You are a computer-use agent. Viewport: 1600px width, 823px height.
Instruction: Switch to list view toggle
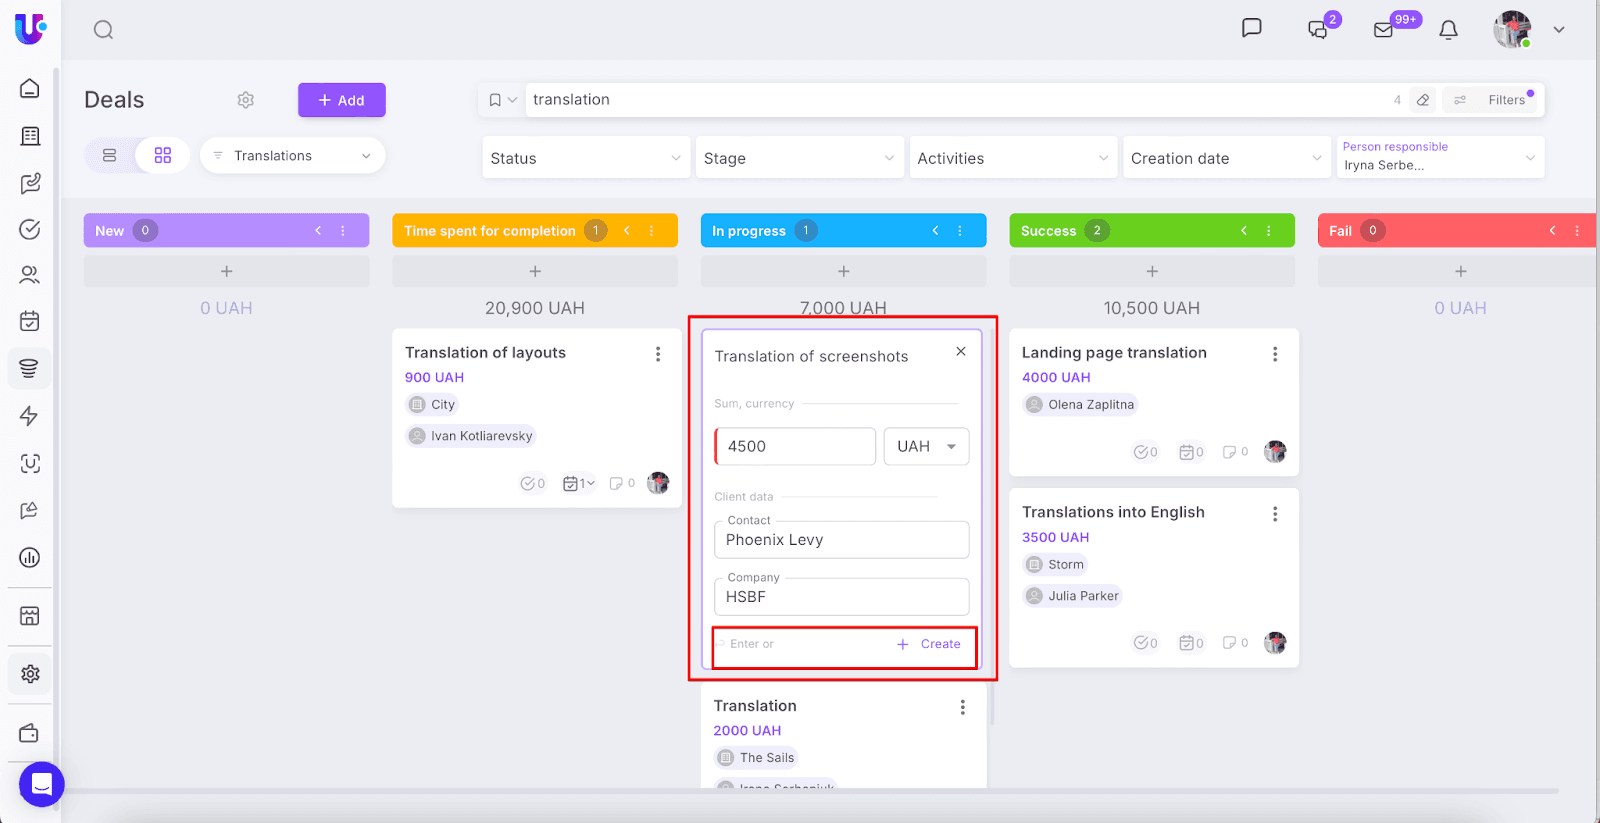(x=110, y=156)
